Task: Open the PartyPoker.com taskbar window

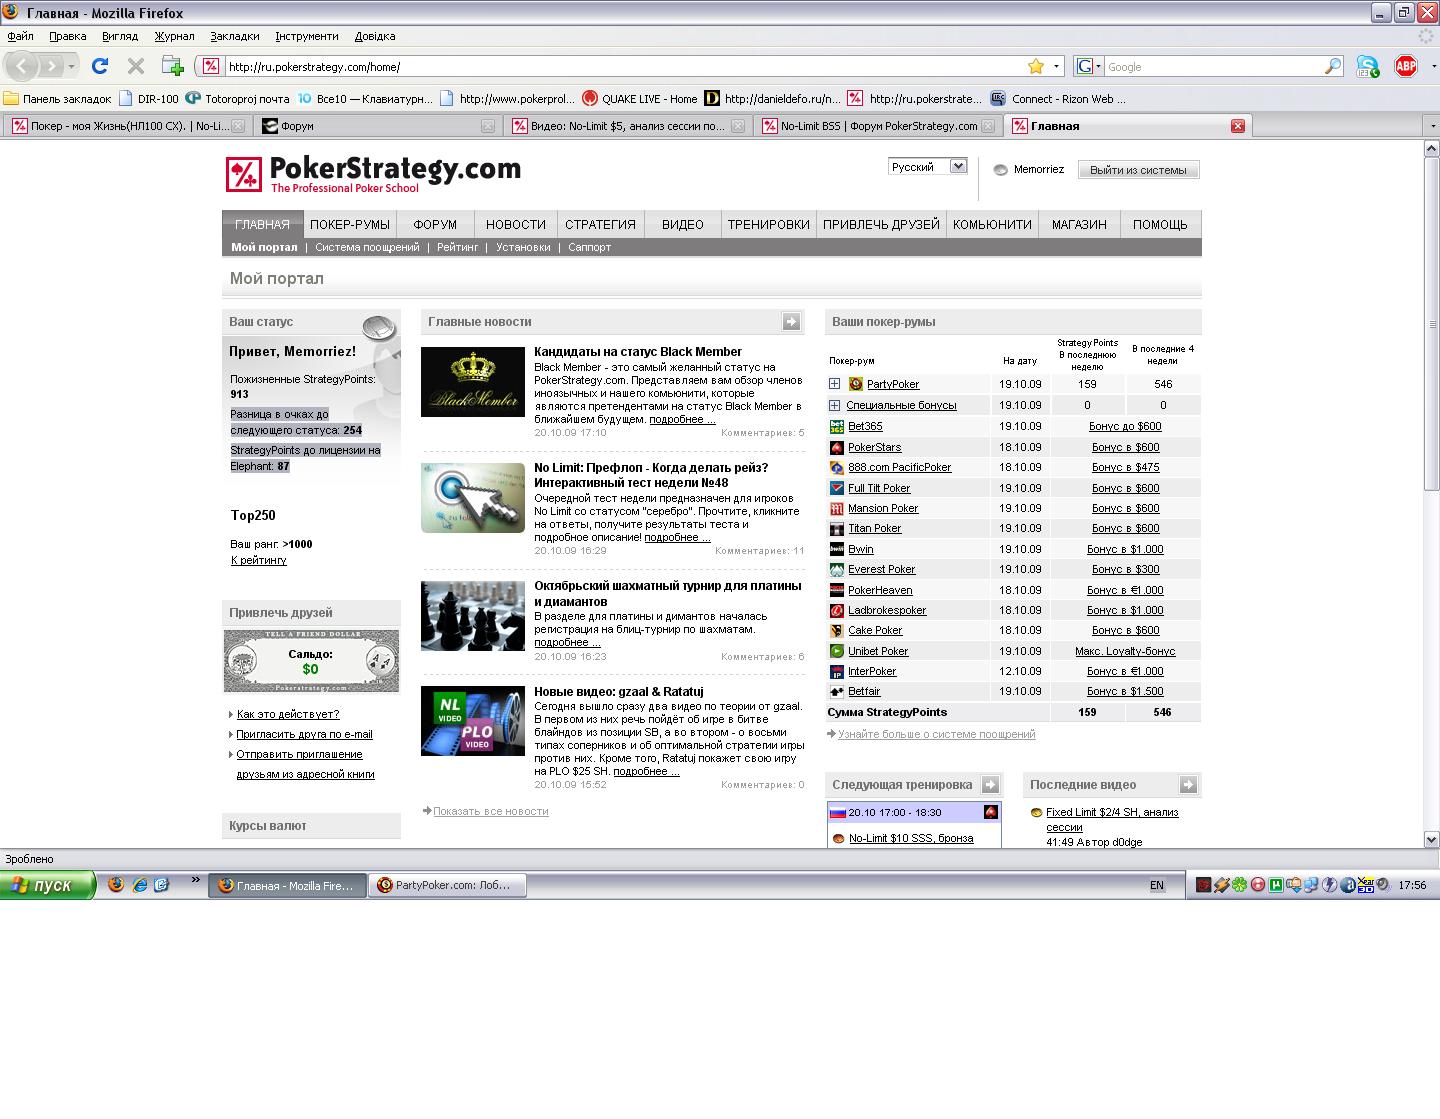Action: pyautogui.click(x=446, y=885)
